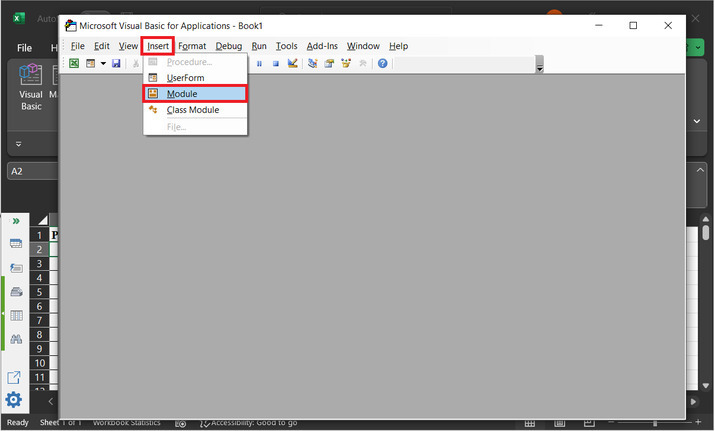The width and height of the screenshot is (715, 431).
Task: Click the sheet tab scroll left arrow
Action: pyautogui.click(x=51, y=401)
